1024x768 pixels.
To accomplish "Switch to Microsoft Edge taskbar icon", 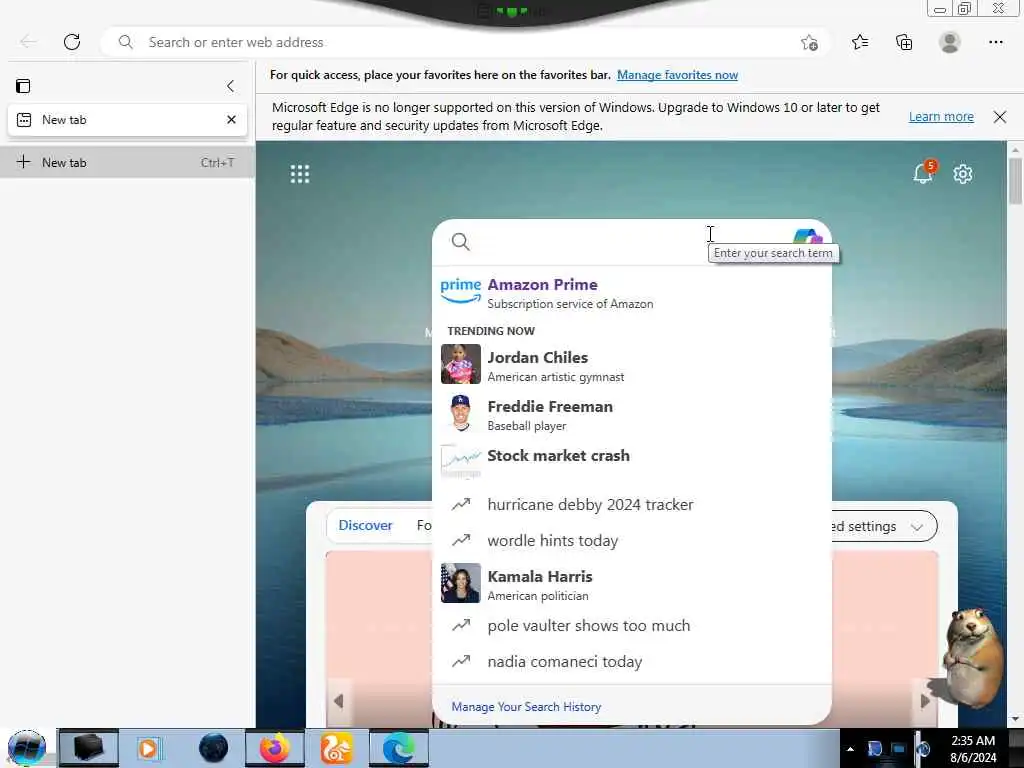I will point(399,748).
